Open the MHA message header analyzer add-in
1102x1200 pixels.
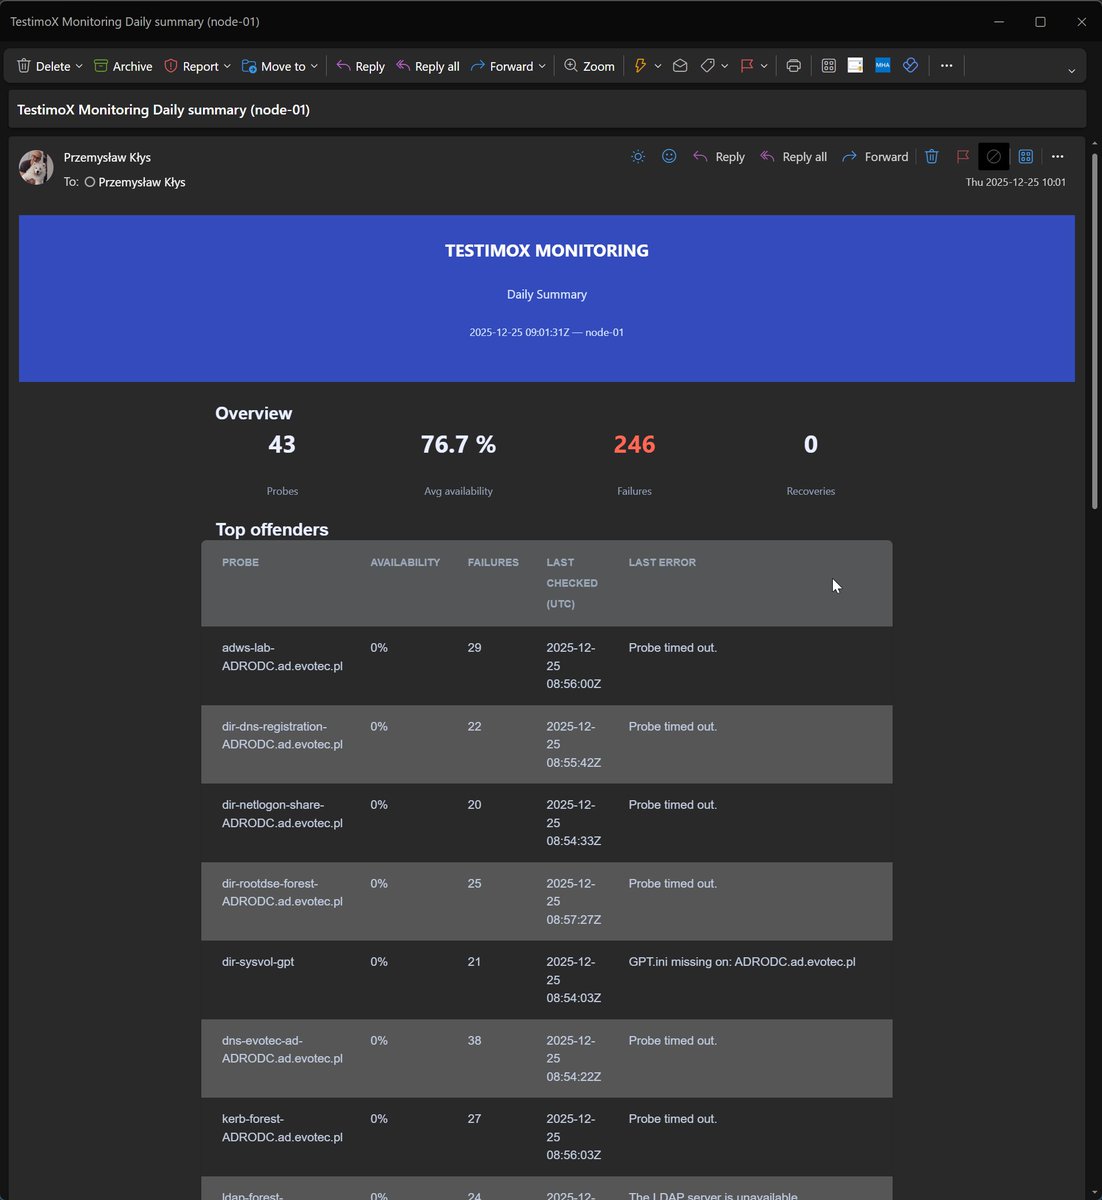pyautogui.click(x=883, y=66)
